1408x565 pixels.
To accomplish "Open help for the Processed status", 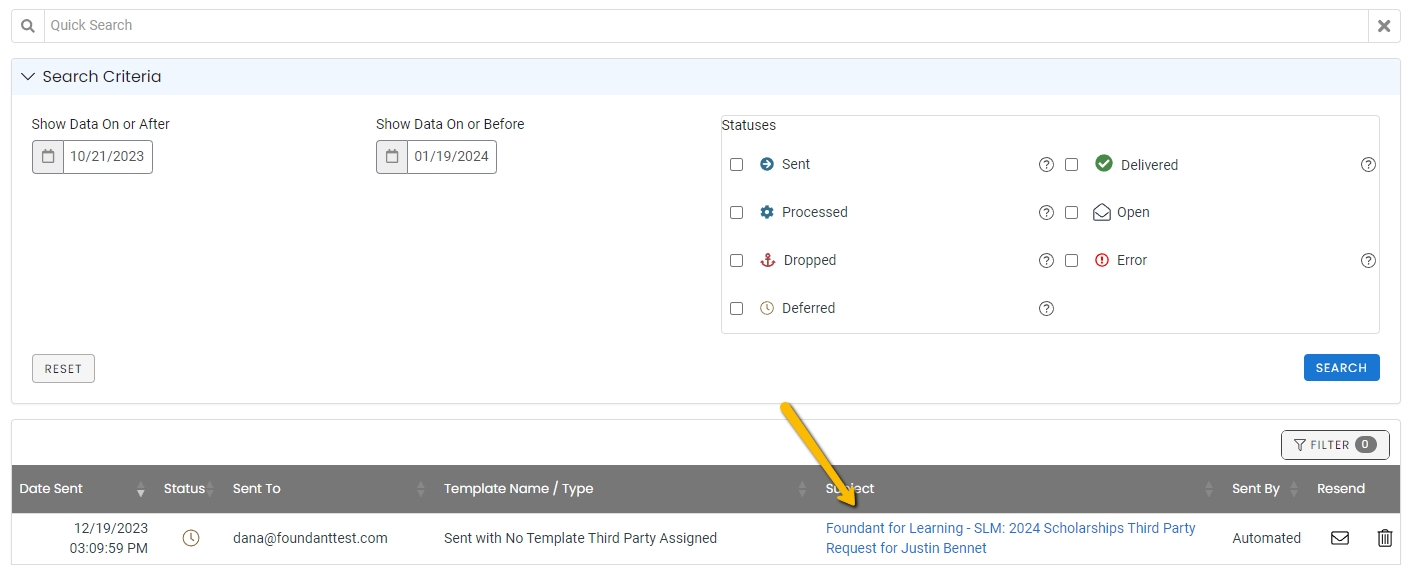I will [x=1046, y=213].
